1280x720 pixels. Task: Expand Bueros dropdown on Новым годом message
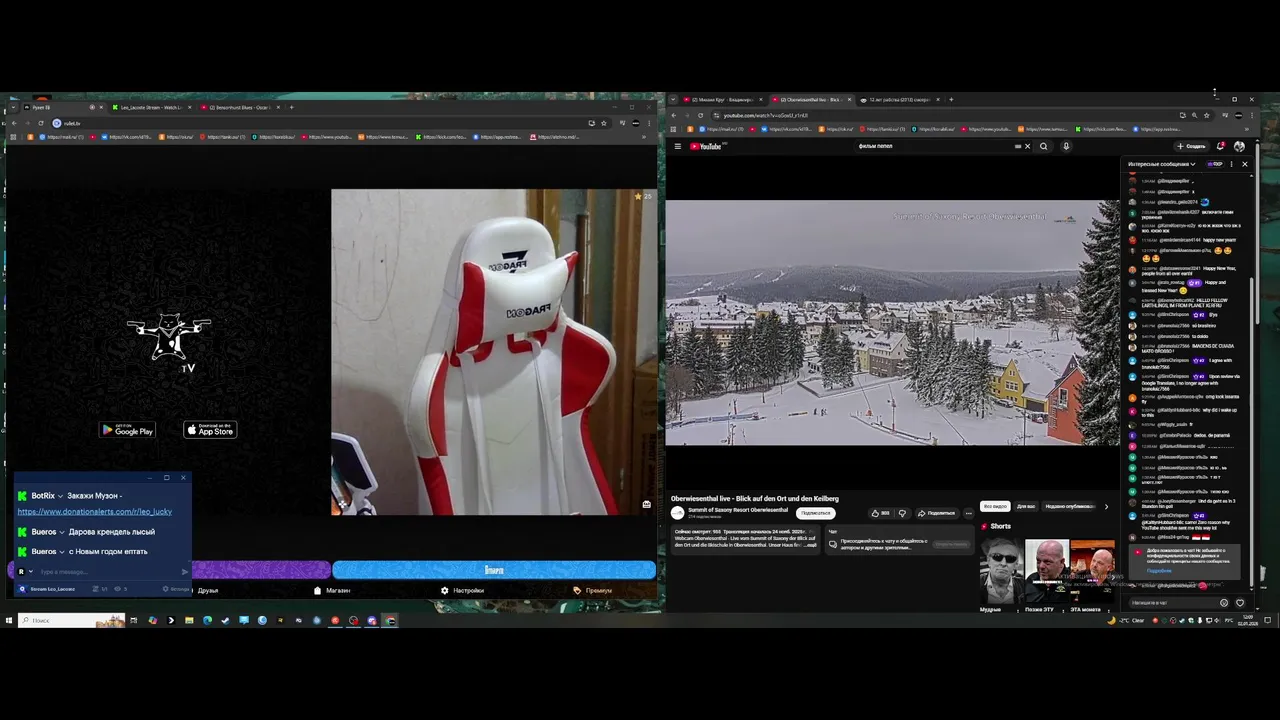(x=62, y=552)
